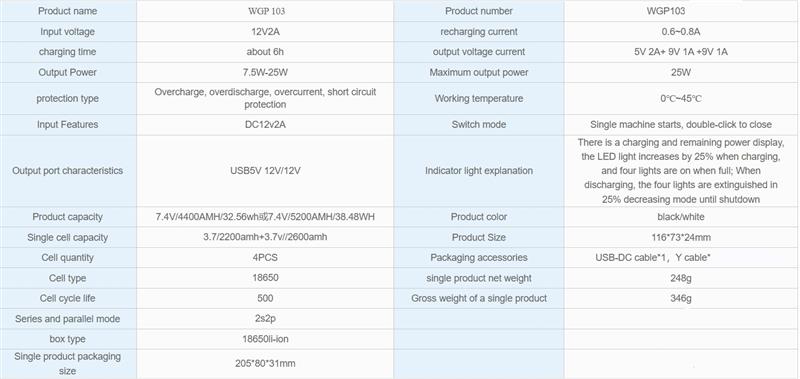Click the "7.5W-25W" output power cell
Viewport: 800px width, 379px height.
(x=265, y=72)
